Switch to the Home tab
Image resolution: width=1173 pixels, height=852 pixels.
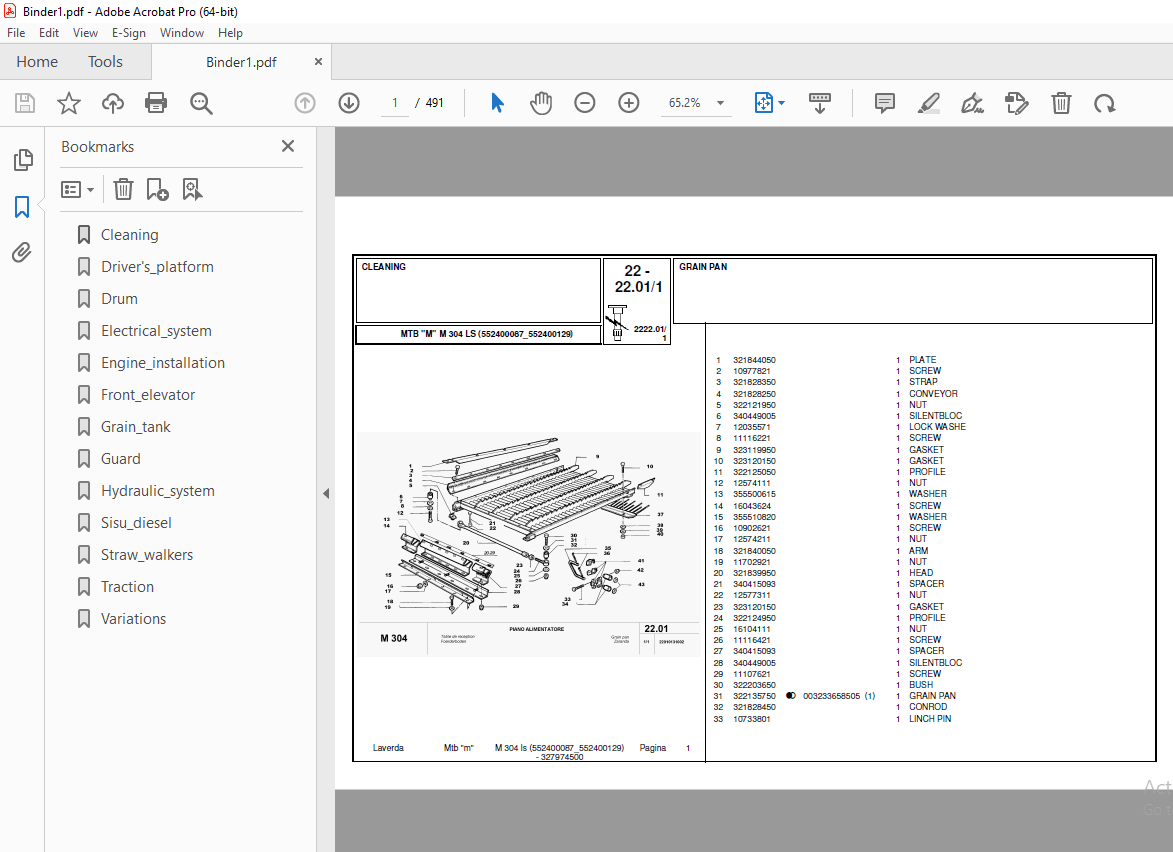pyautogui.click(x=36, y=61)
